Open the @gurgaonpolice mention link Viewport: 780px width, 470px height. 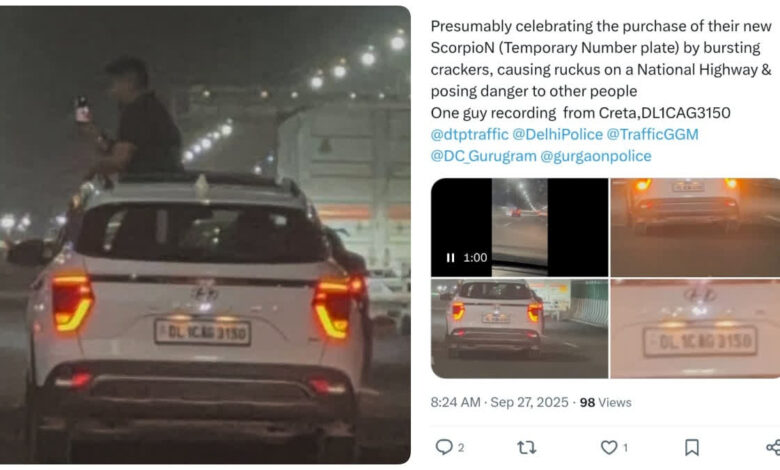point(595,156)
